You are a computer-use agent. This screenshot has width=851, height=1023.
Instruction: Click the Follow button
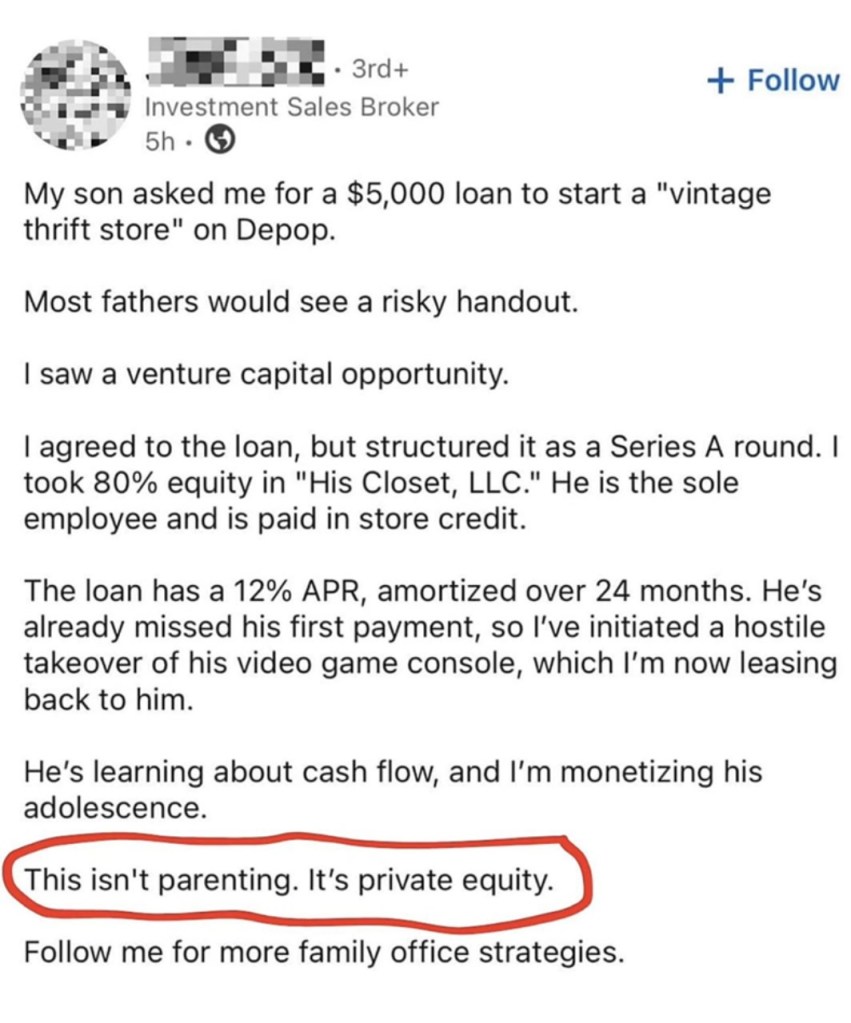click(773, 80)
